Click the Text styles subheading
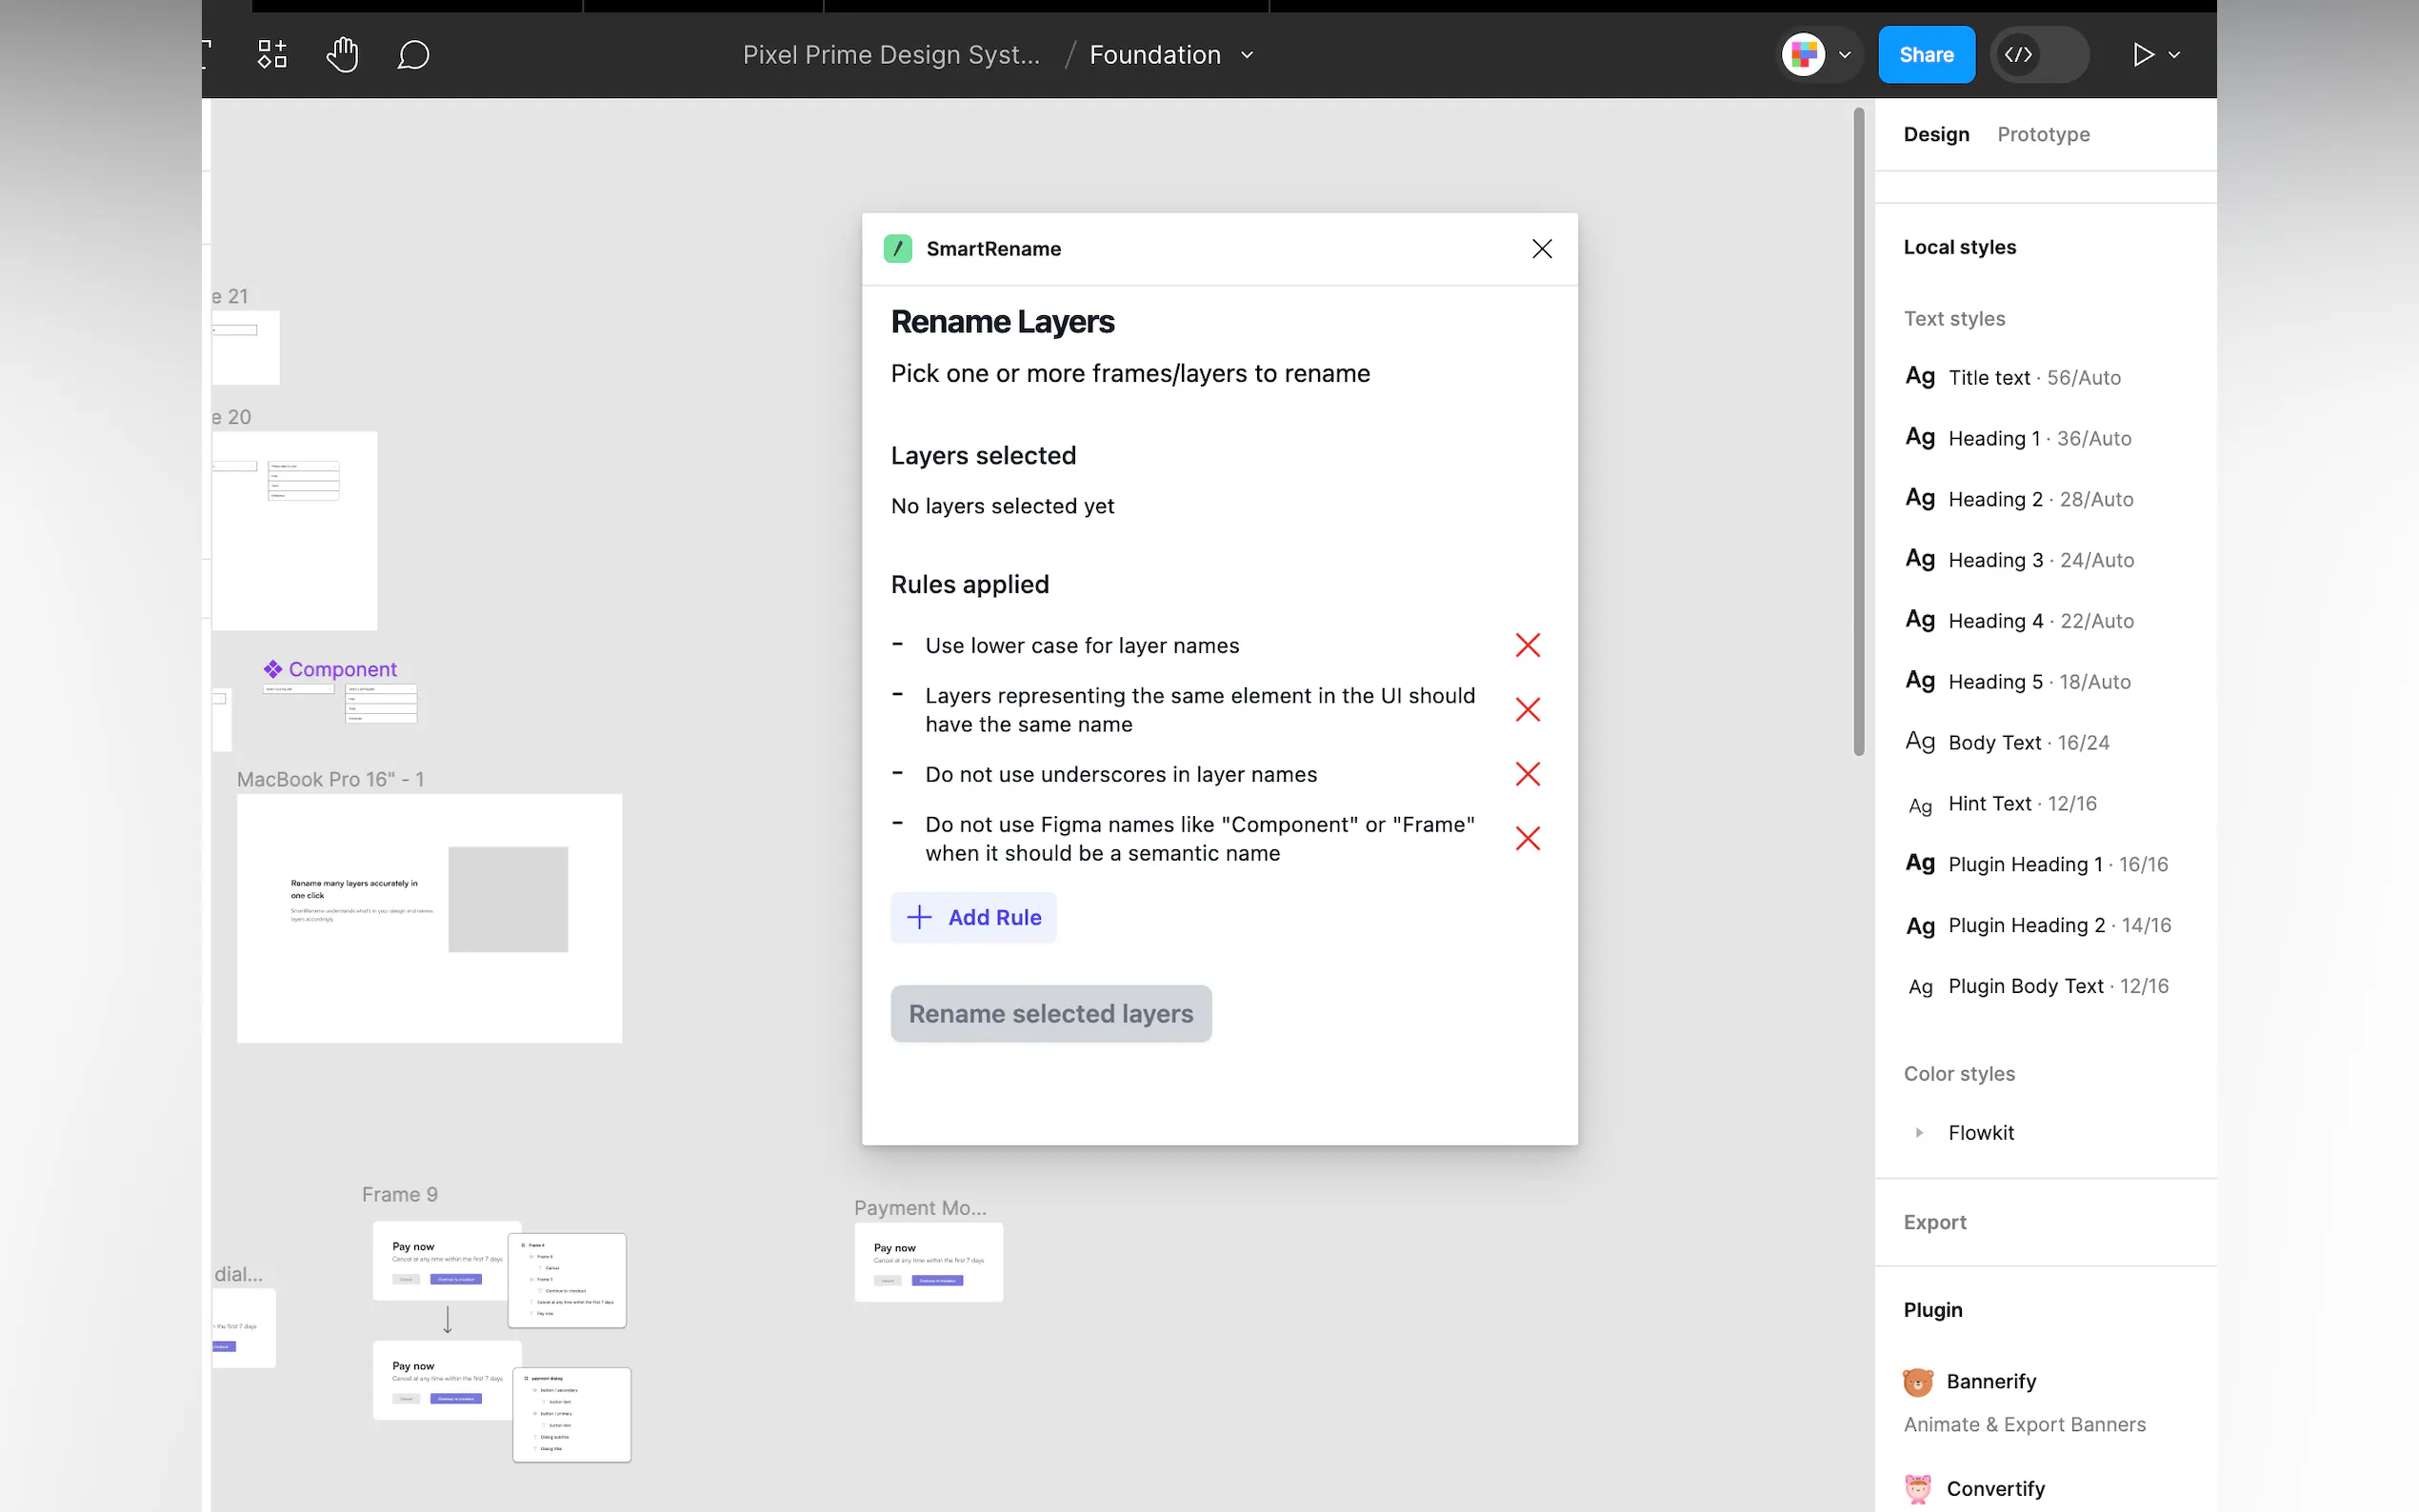Image resolution: width=2419 pixels, height=1512 pixels. point(1954,318)
